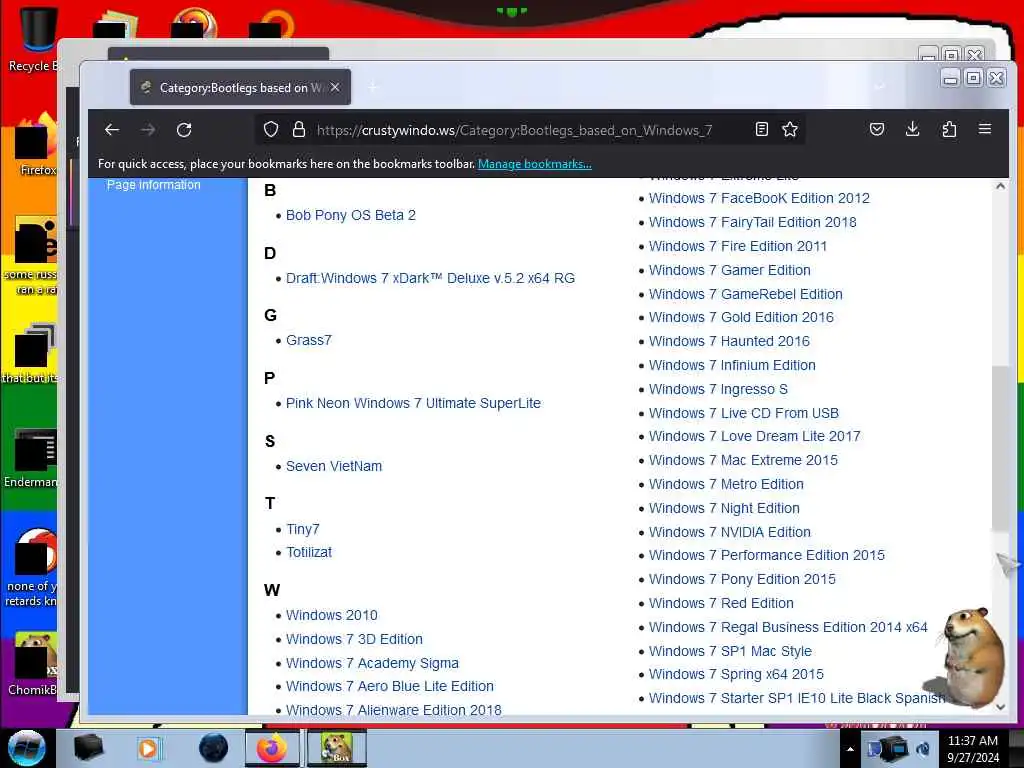Open Page information sidebar link
Viewport: 1024px width, 768px height.
(x=153, y=185)
